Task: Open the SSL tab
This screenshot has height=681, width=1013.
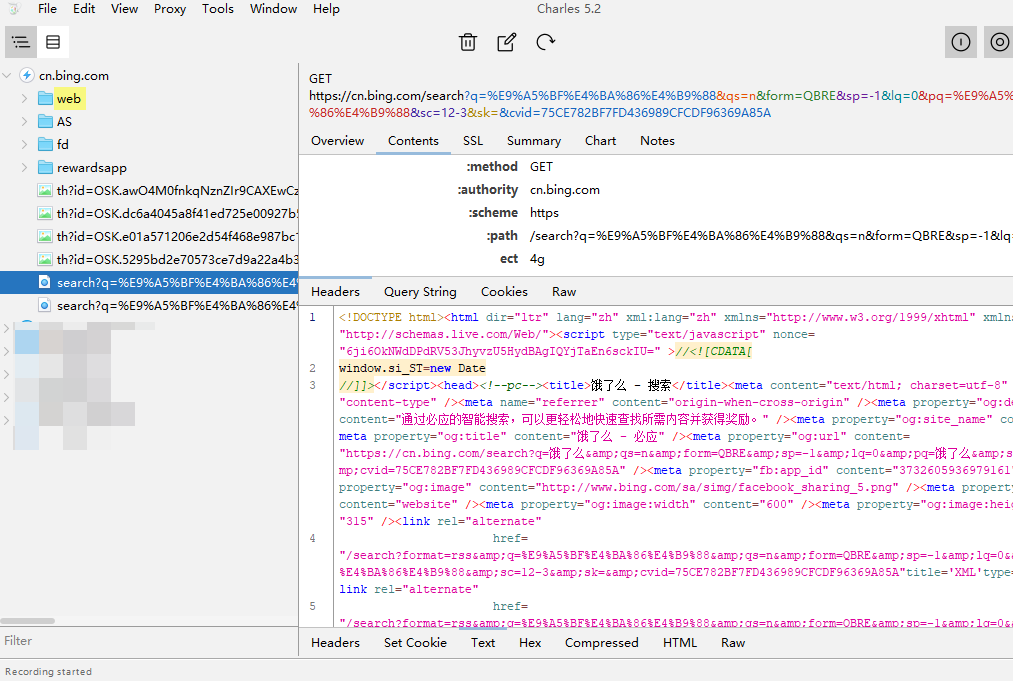Action: pyautogui.click(x=473, y=141)
